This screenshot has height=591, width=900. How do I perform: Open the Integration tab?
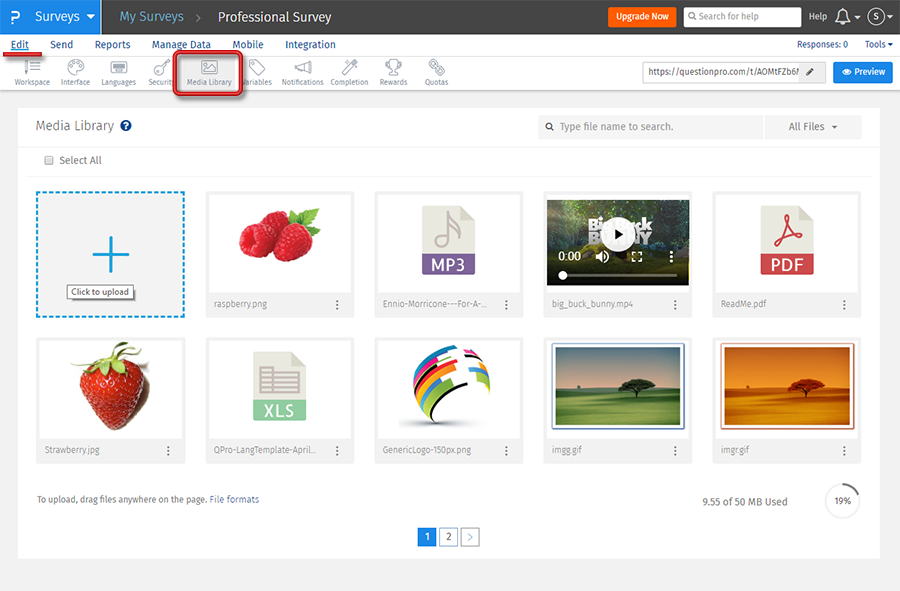pos(310,45)
